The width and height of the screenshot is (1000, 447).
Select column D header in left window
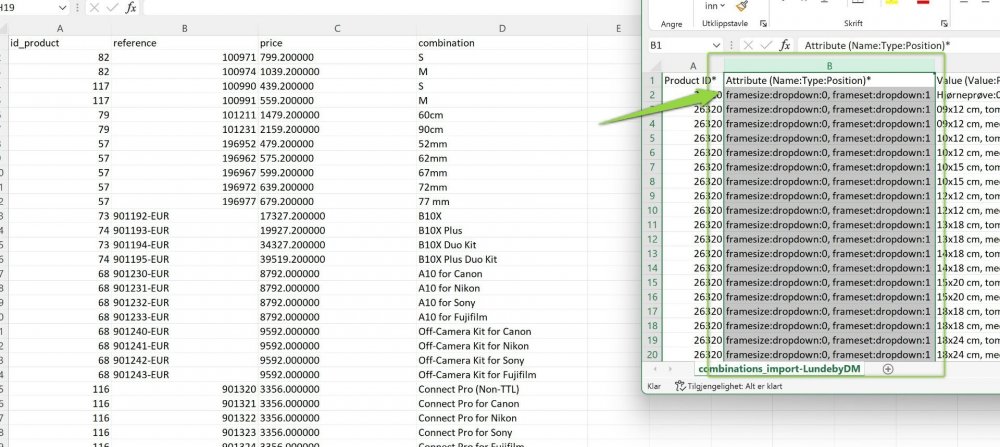[502, 28]
